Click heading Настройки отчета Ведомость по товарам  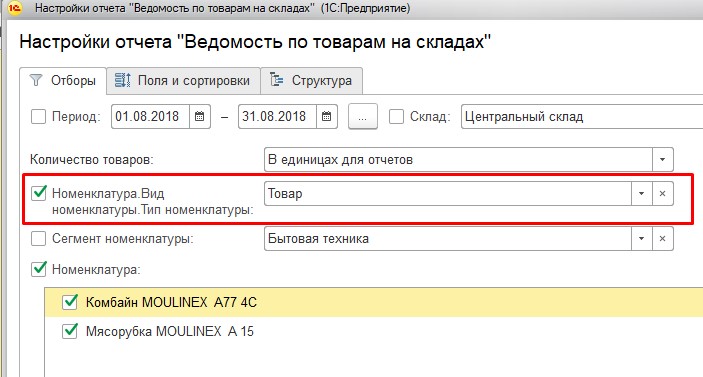pos(256,42)
